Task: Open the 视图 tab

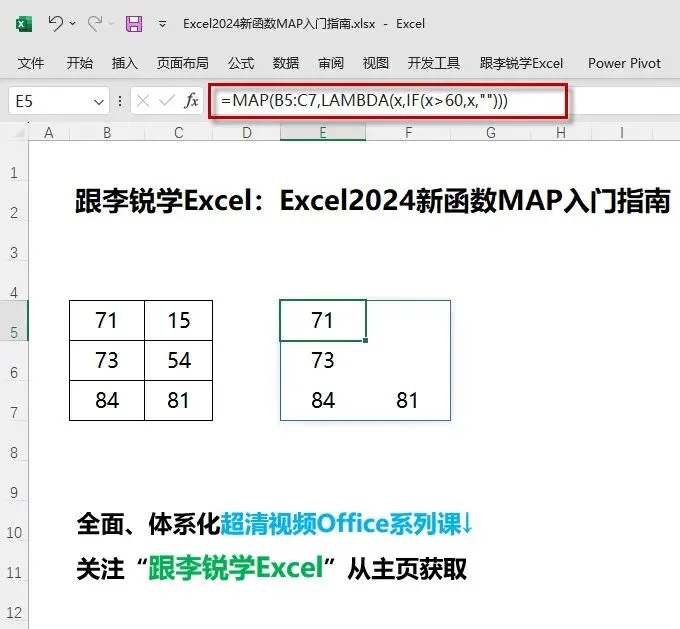Action: coord(376,63)
